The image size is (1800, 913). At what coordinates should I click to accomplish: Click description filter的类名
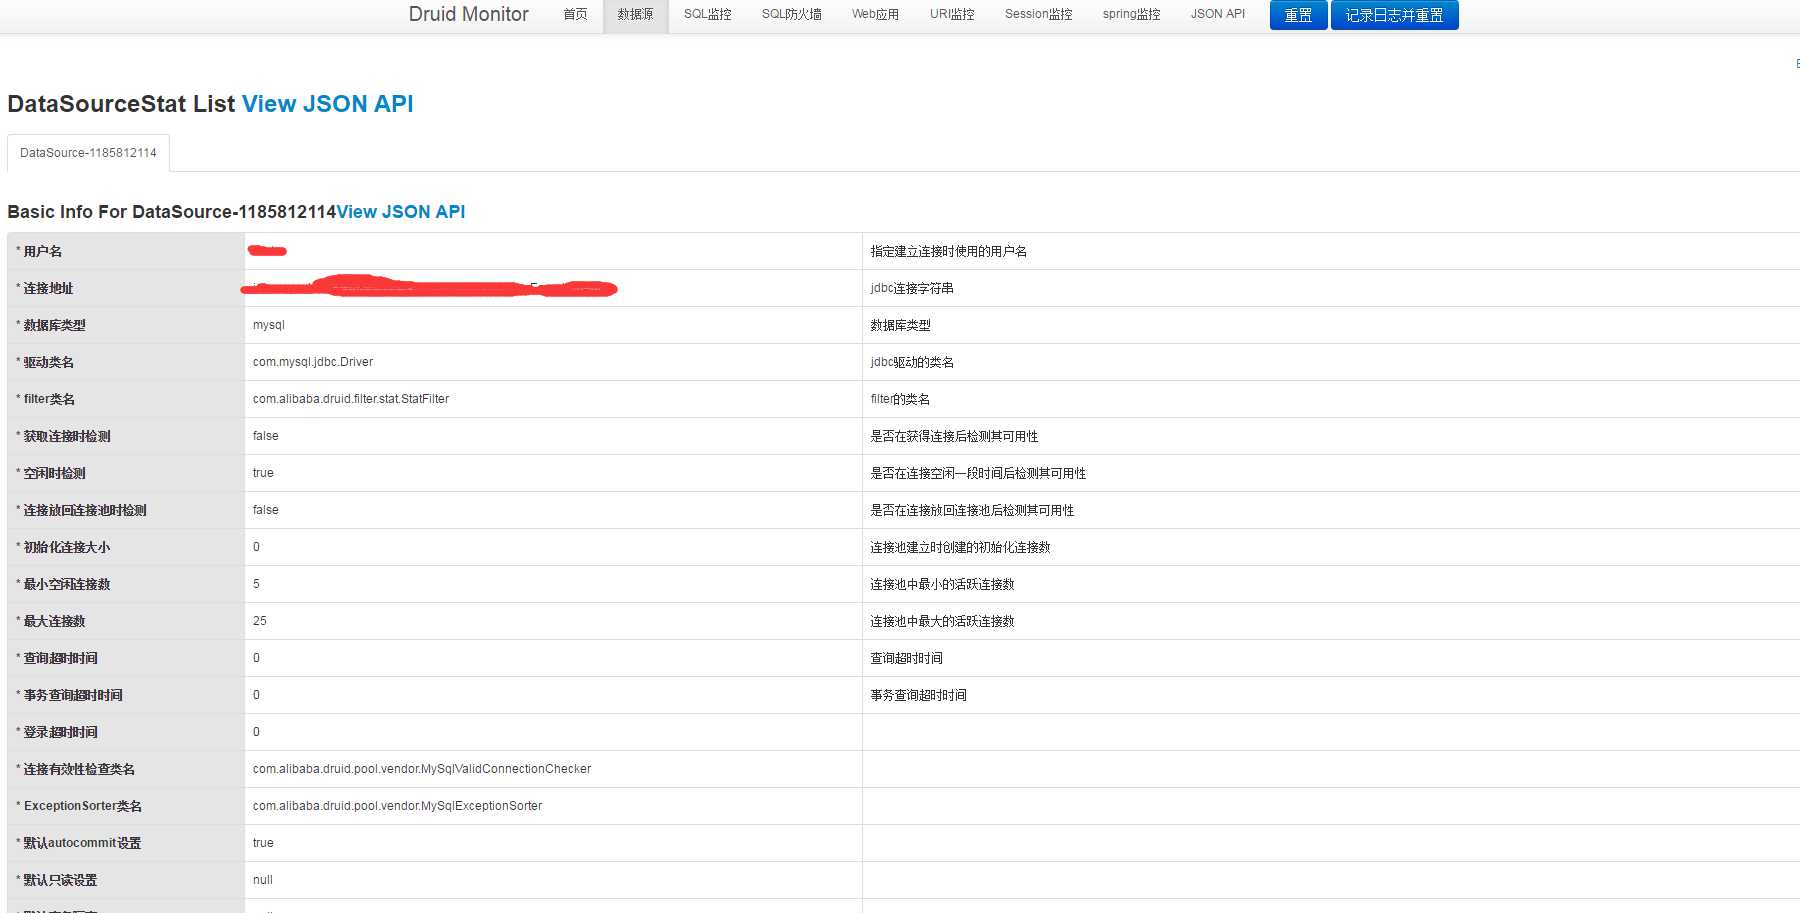[900, 399]
